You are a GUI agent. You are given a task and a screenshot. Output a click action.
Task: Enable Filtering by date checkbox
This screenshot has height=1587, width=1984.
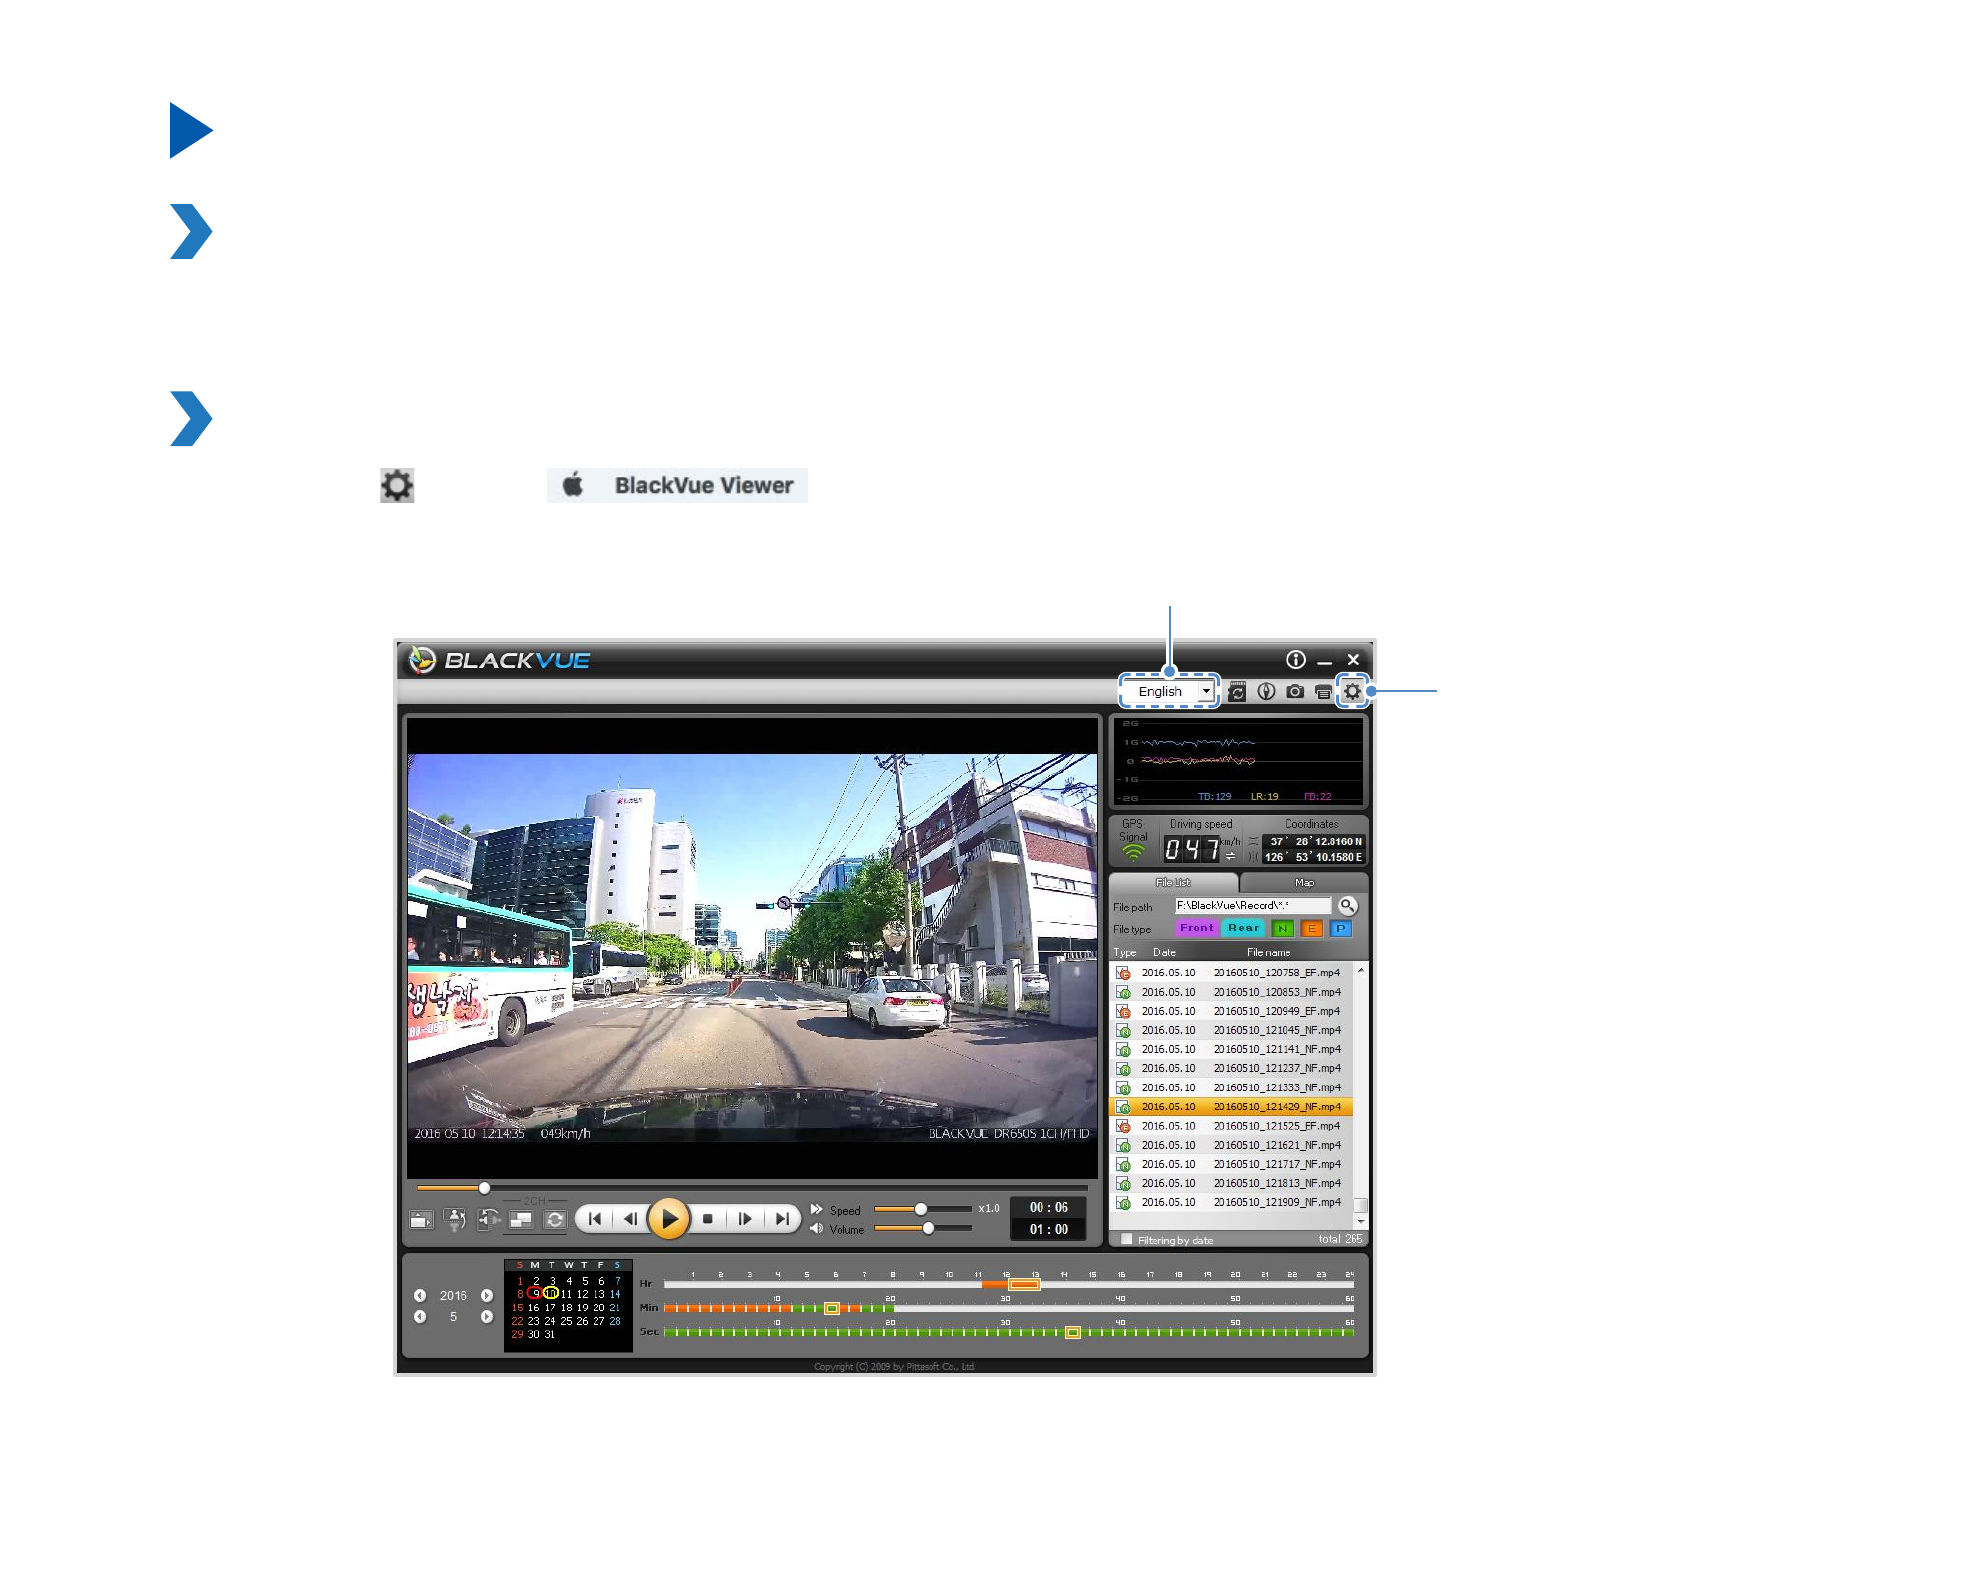tap(1127, 1240)
